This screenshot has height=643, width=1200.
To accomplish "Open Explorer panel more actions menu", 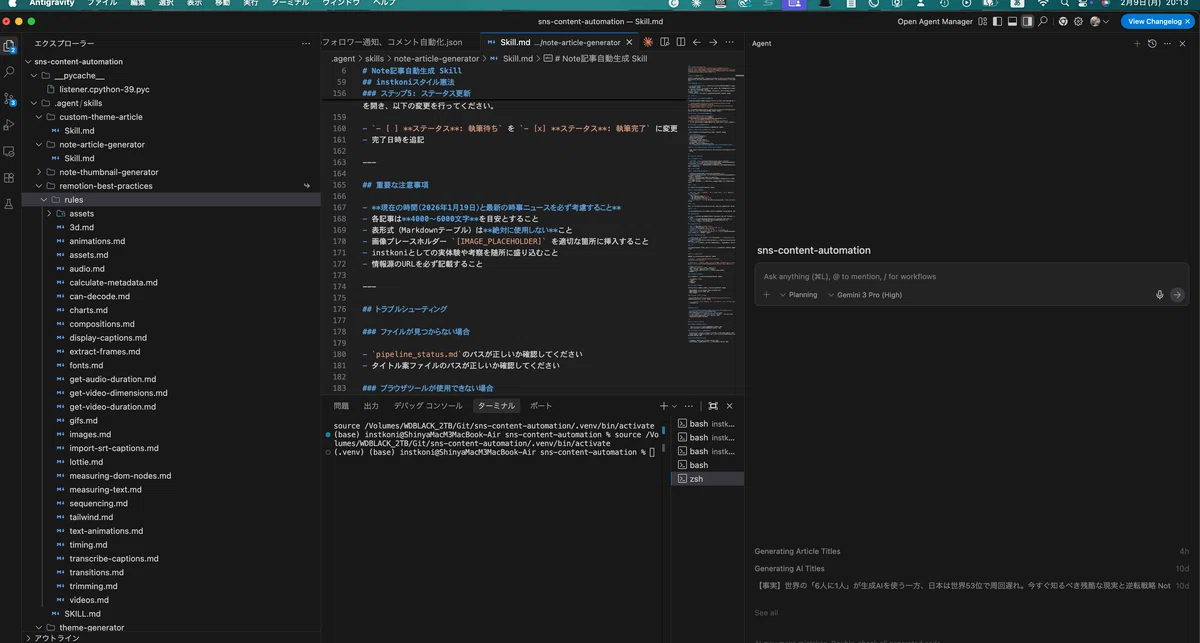I will [306, 43].
